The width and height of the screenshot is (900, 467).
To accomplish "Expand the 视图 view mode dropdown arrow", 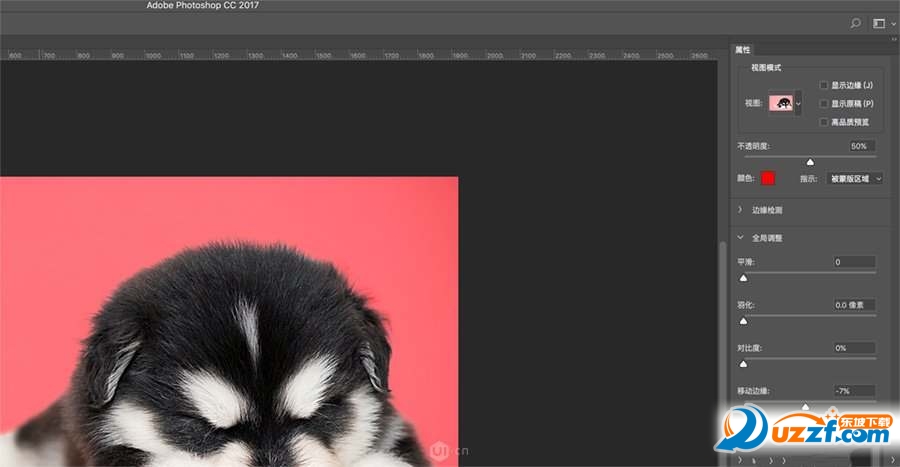I will coord(798,104).
